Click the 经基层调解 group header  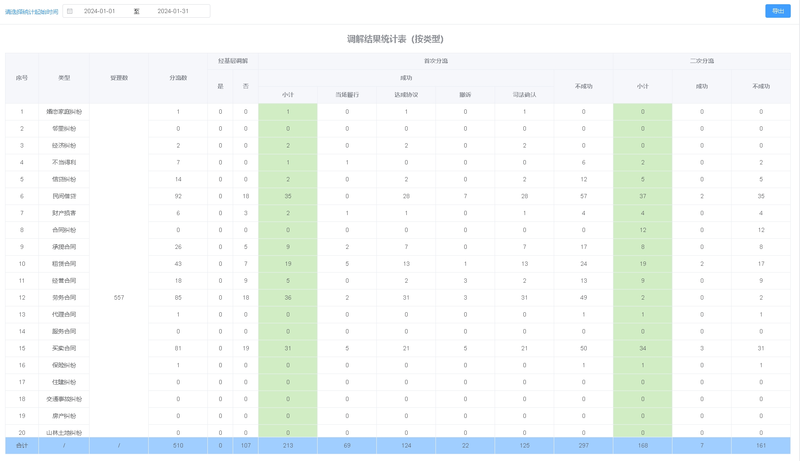[233, 61]
